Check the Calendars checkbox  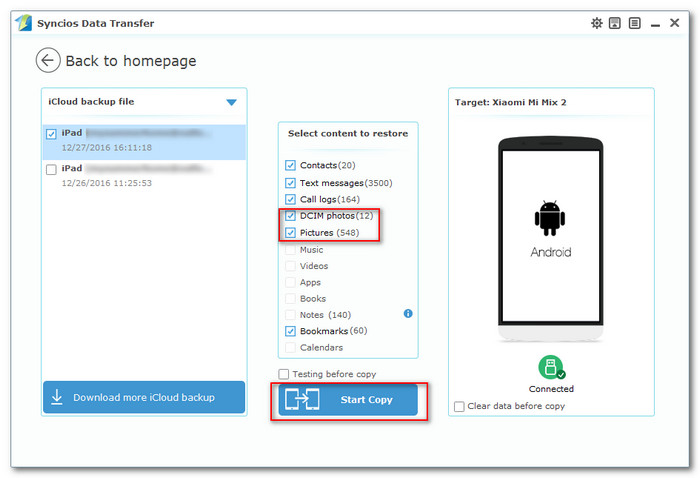point(290,348)
